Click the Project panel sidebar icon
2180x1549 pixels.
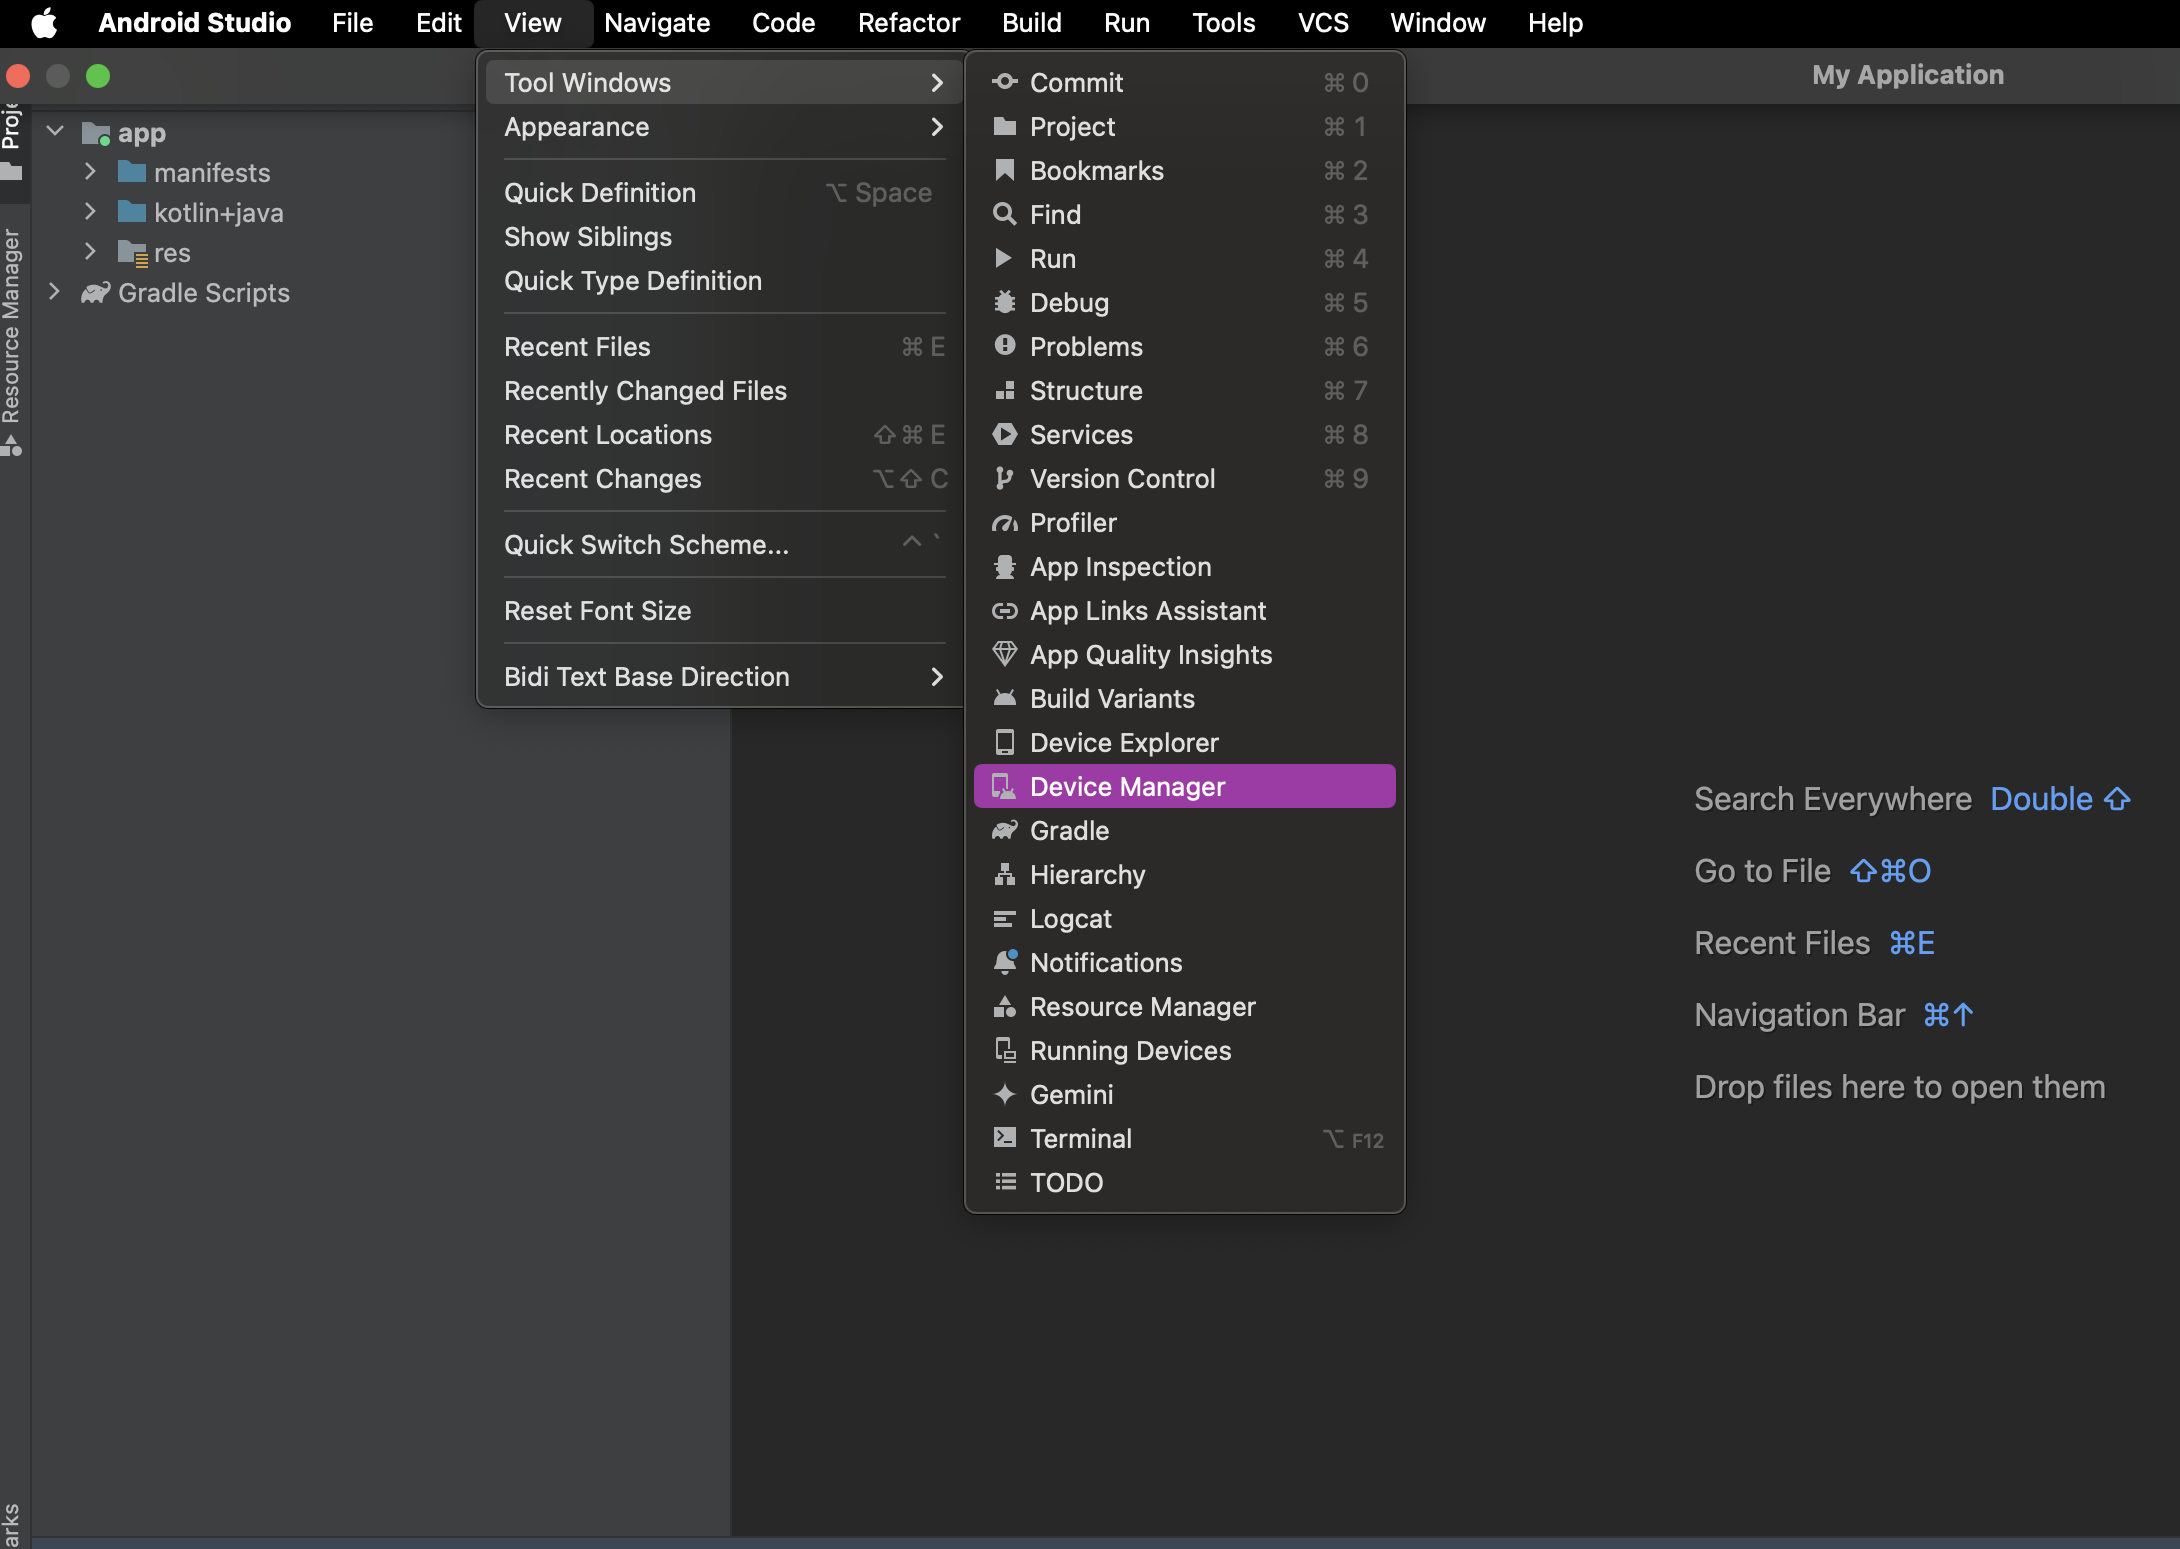click(15, 134)
